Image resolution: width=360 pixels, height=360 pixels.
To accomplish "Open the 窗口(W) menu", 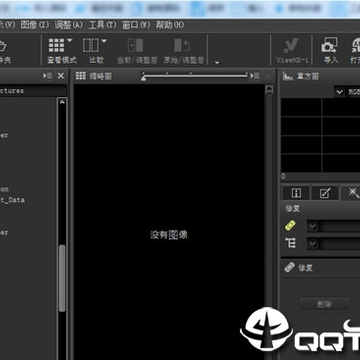I will tap(136, 25).
